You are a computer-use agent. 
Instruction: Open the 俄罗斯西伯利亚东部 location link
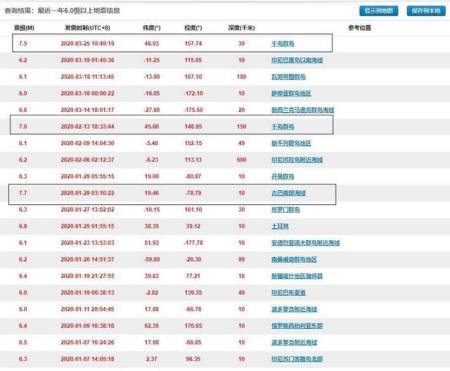coord(297,326)
